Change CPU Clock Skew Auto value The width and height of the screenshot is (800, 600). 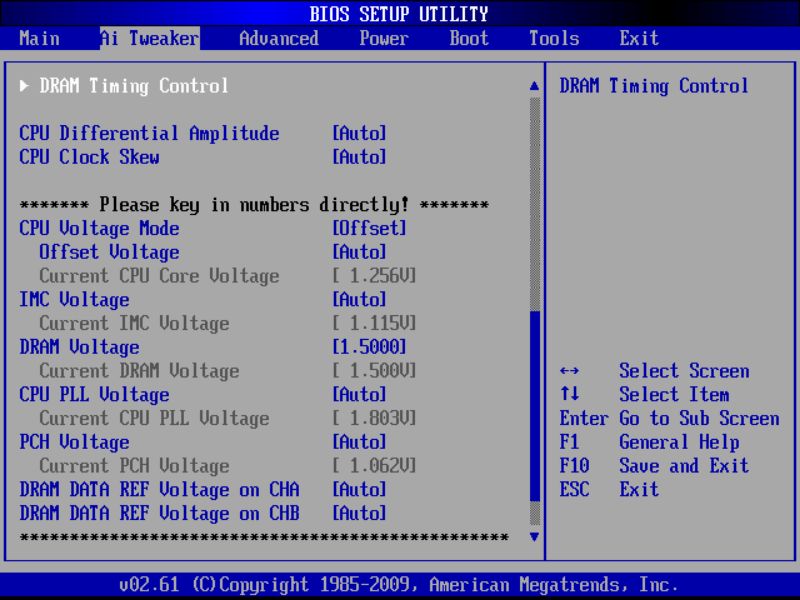(359, 157)
